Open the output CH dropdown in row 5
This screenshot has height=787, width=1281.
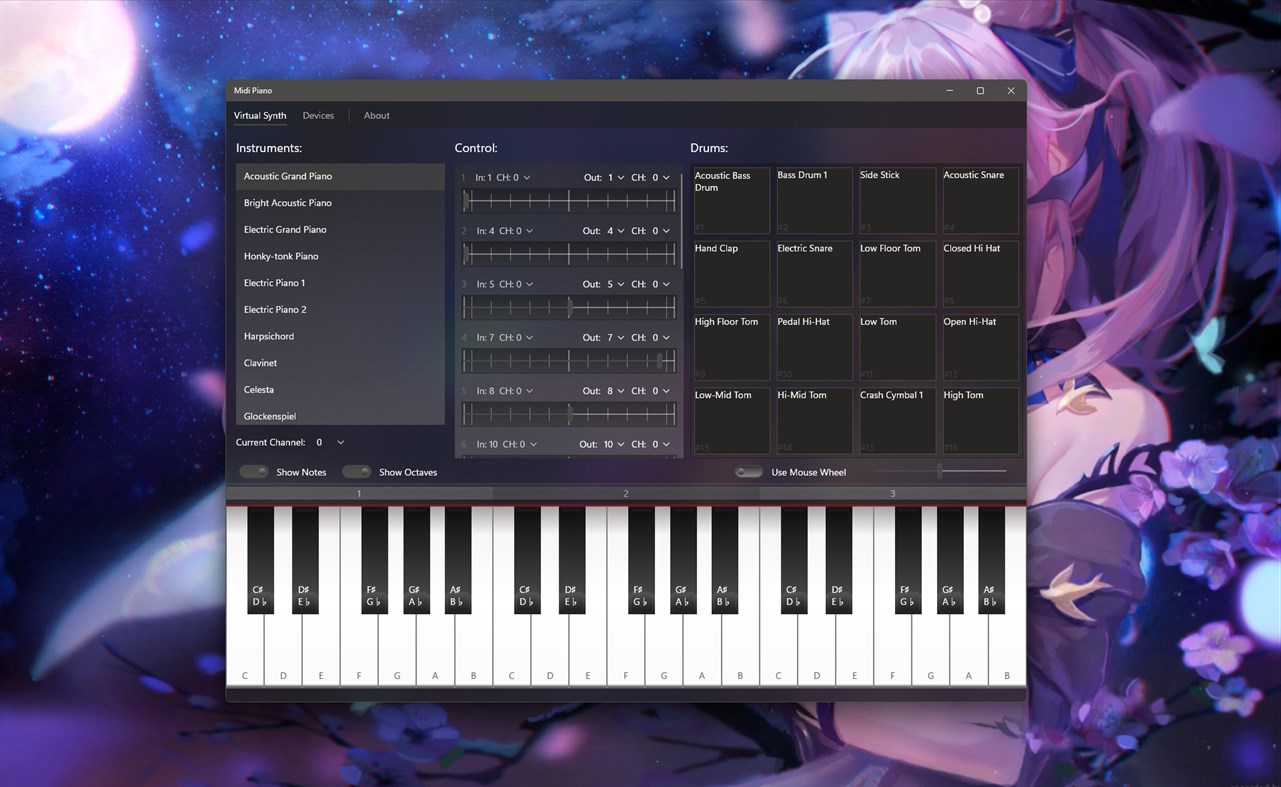pos(661,391)
